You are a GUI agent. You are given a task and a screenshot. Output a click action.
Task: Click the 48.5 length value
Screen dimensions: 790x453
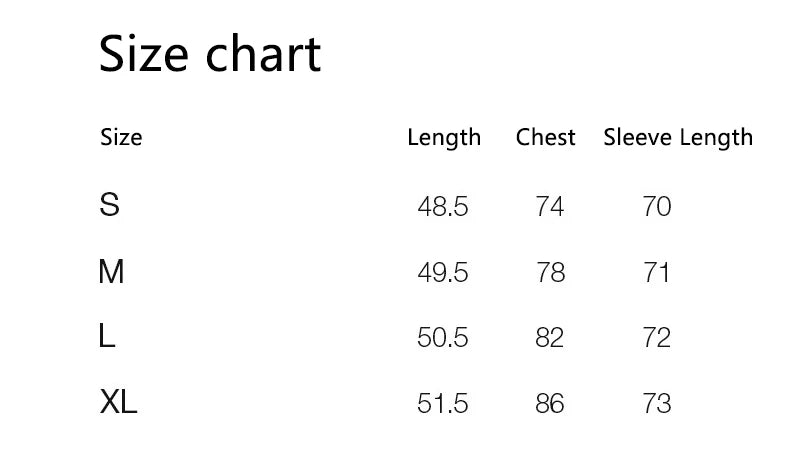(443, 207)
